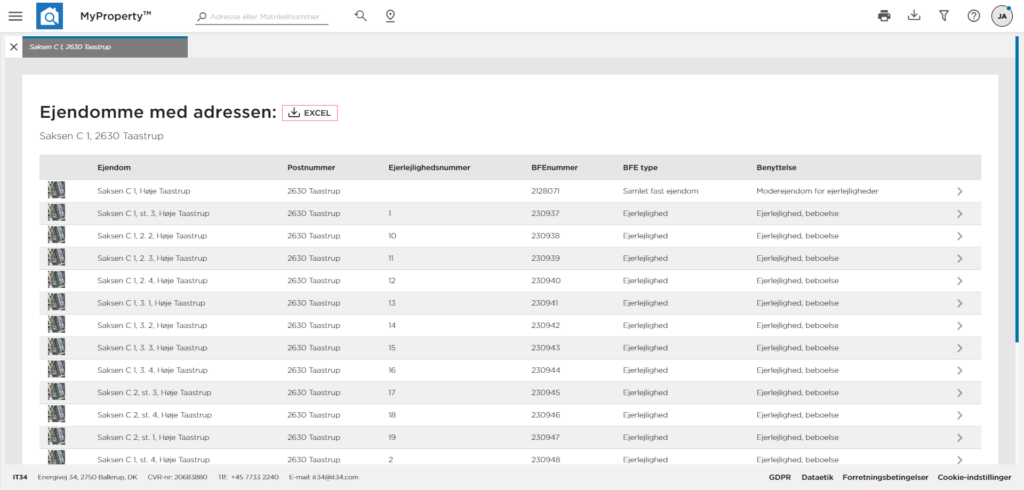Close the Saksen C 1 tab
The width and height of the screenshot is (1024, 490).
pos(13,47)
